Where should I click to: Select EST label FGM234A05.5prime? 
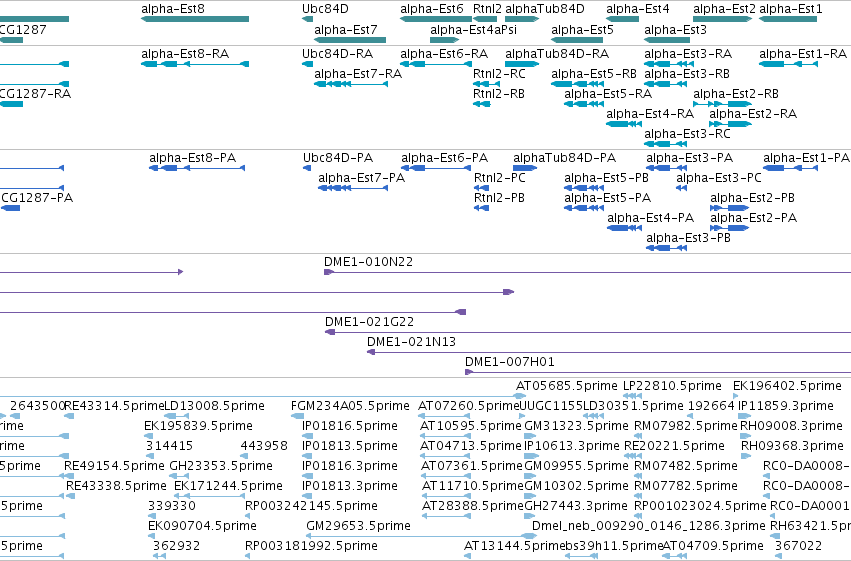click(350, 406)
